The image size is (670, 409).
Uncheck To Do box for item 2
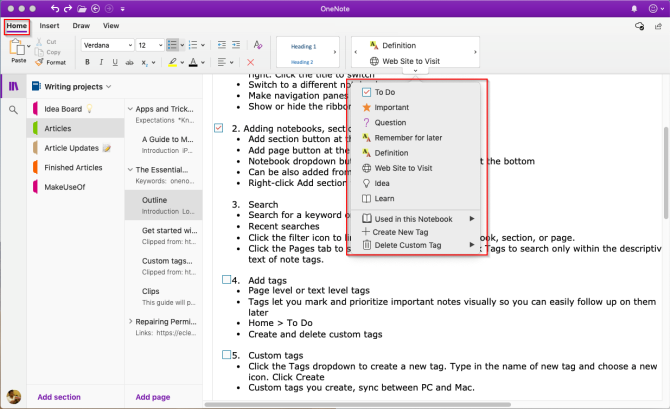click(x=218, y=128)
